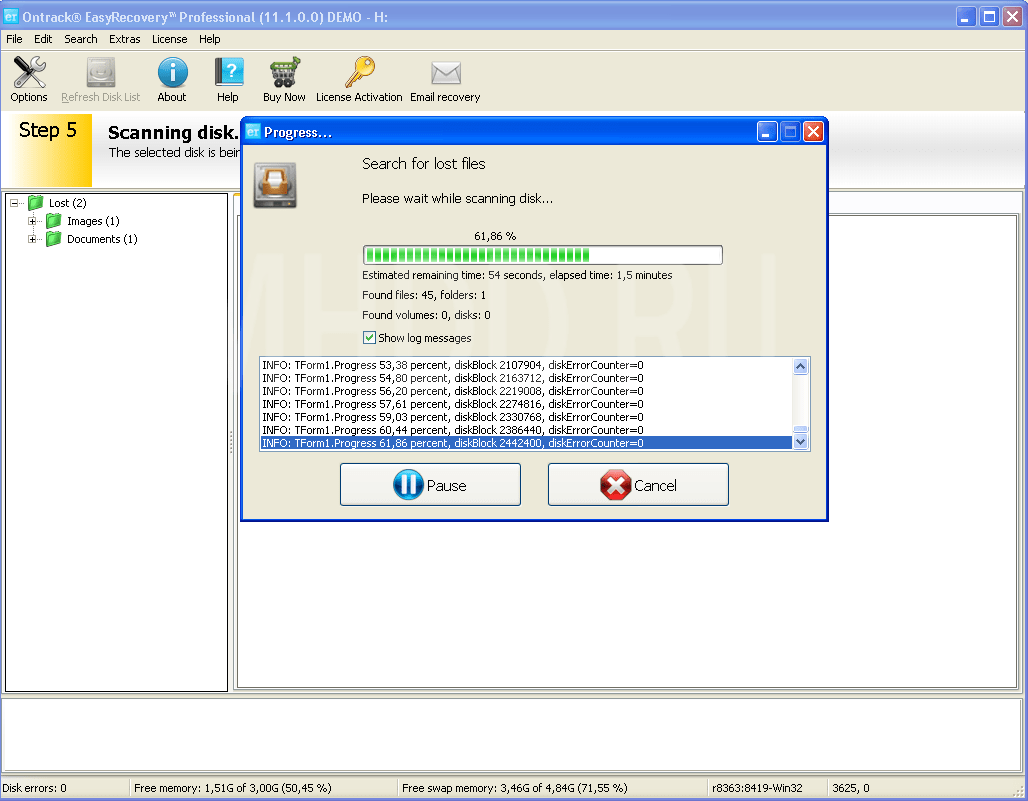Click log list scroll up arrow
Screen dimensions: 1028x801
click(801, 366)
